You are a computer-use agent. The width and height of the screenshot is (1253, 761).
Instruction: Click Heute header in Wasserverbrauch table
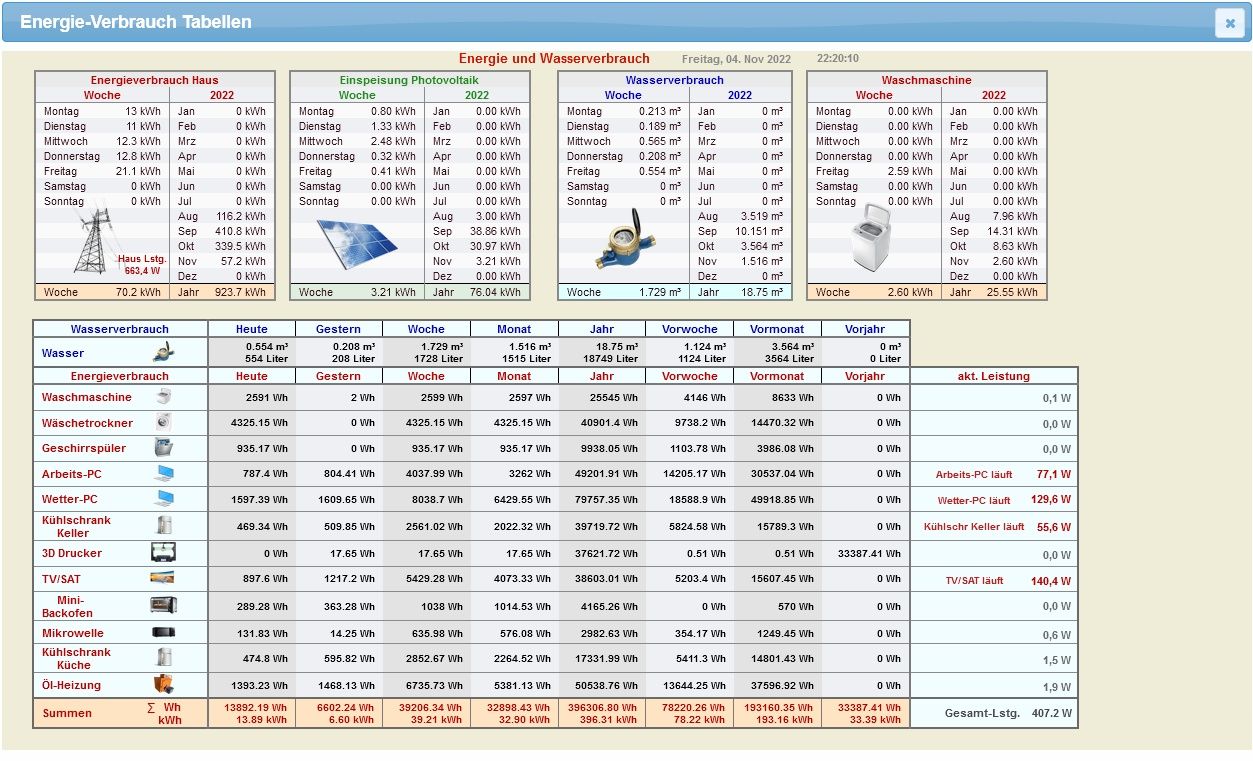(x=252, y=329)
